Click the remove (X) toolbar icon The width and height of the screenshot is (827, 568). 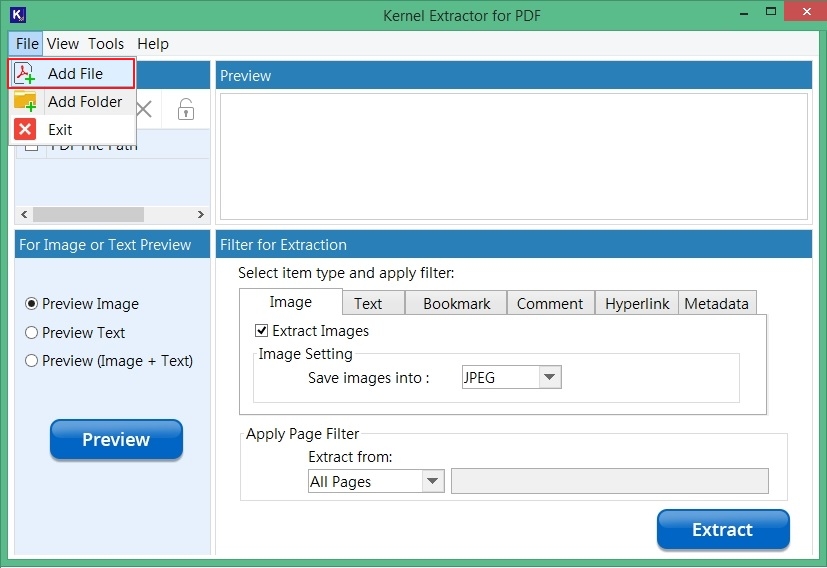click(x=143, y=109)
